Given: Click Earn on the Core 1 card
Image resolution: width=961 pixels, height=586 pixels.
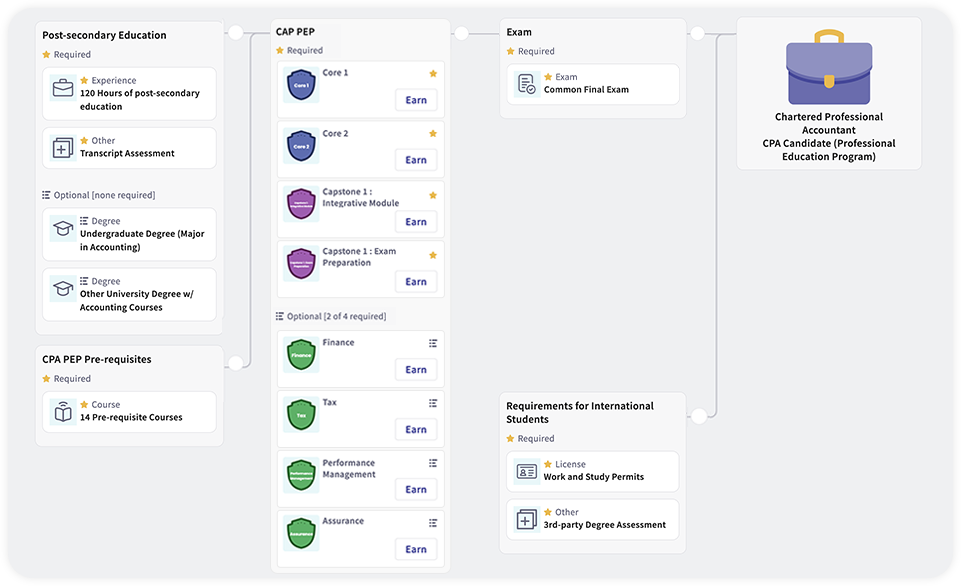Looking at the screenshot, I should pos(416,100).
